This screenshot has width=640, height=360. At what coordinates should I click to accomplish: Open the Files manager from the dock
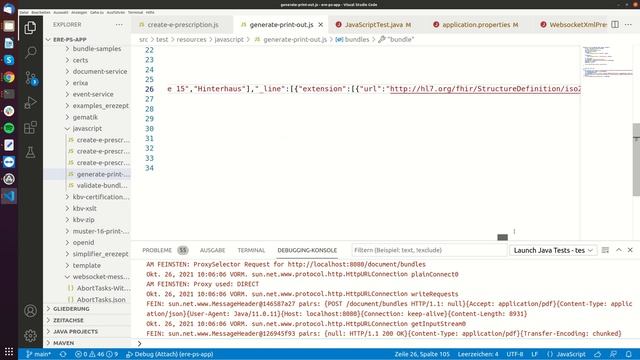click(x=9, y=26)
